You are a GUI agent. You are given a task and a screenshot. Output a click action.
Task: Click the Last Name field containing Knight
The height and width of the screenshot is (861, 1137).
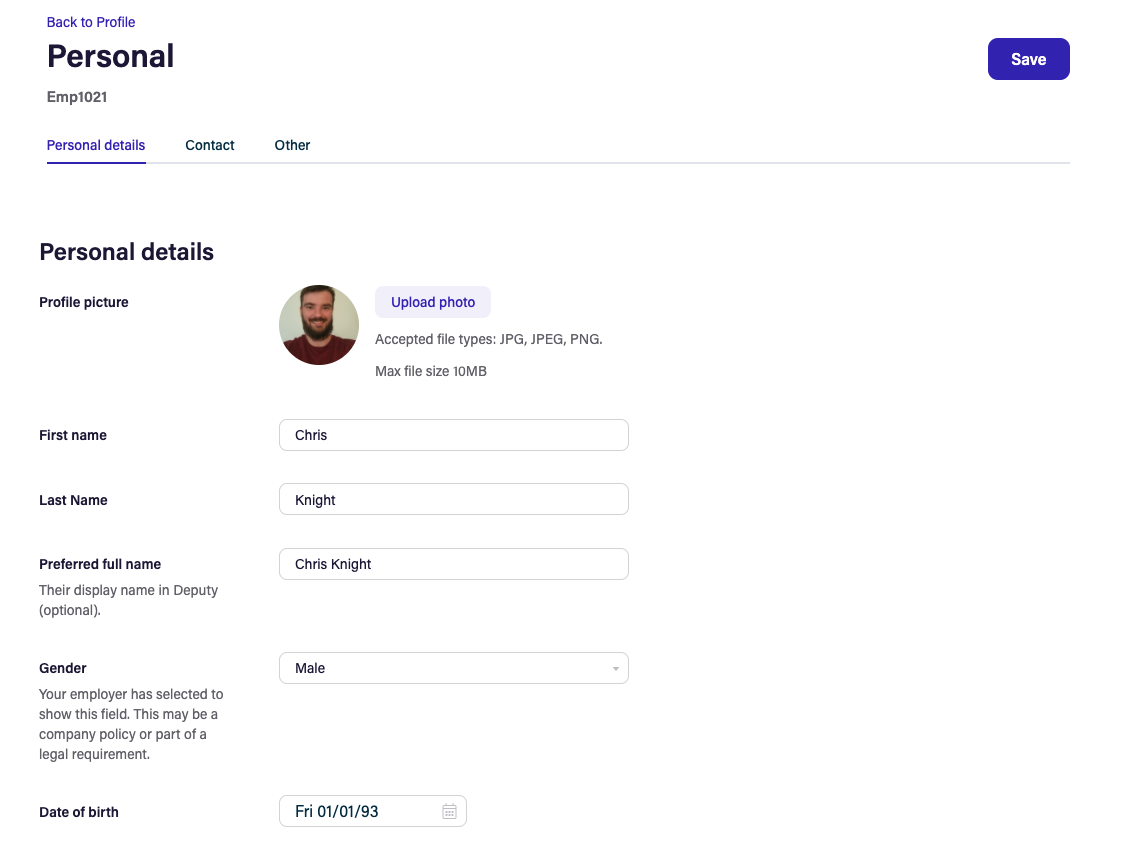click(453, 500)
